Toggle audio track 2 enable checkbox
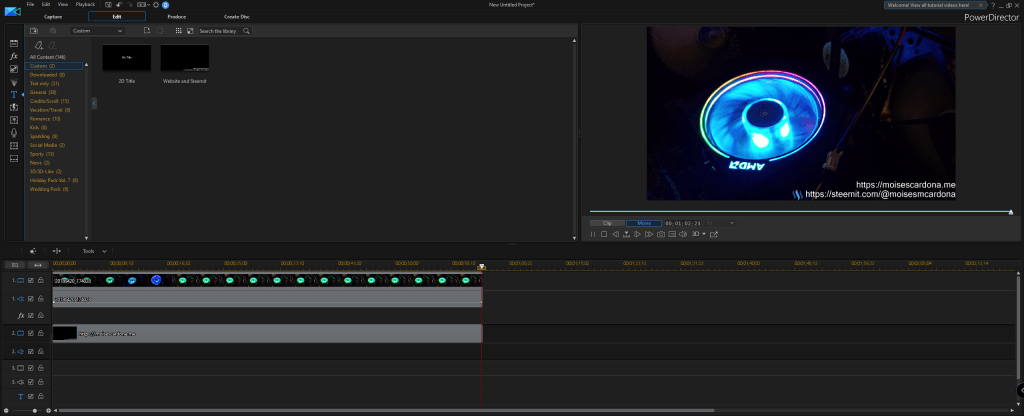Image resolution: width=1024 pixels, height=416 pixels. [31, 351]
